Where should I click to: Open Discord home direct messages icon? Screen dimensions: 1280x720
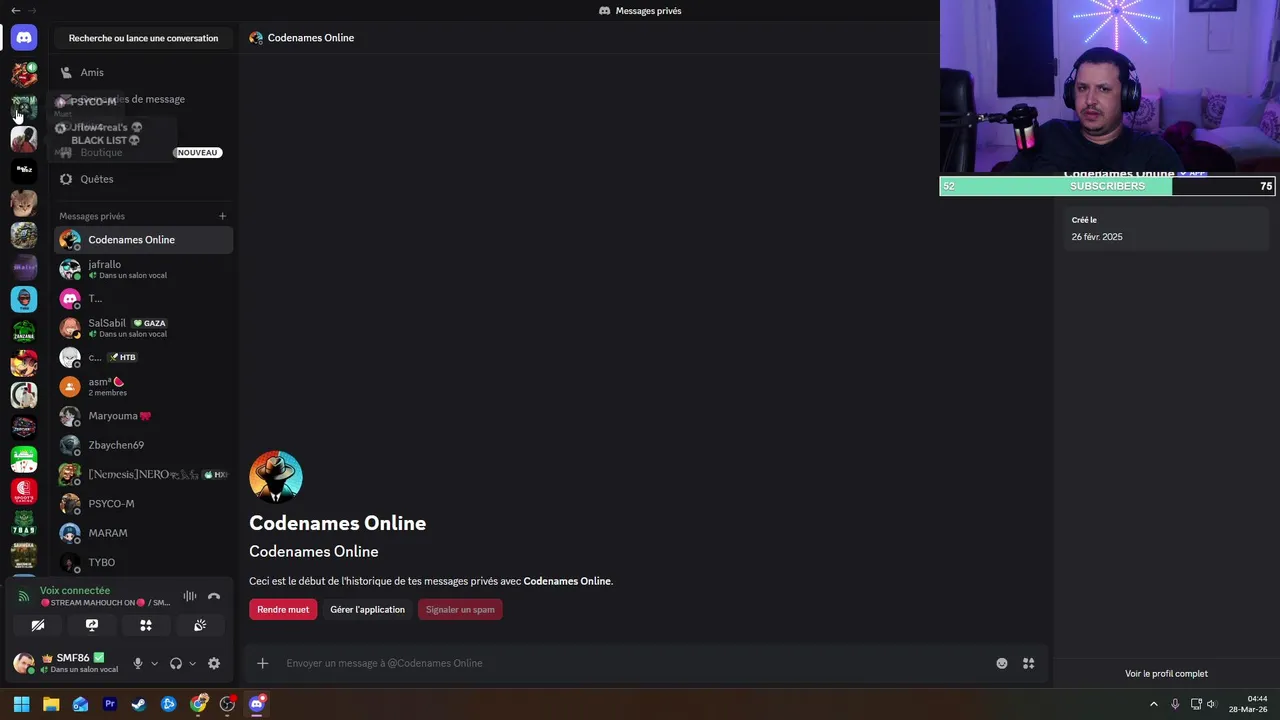(24, 38)
